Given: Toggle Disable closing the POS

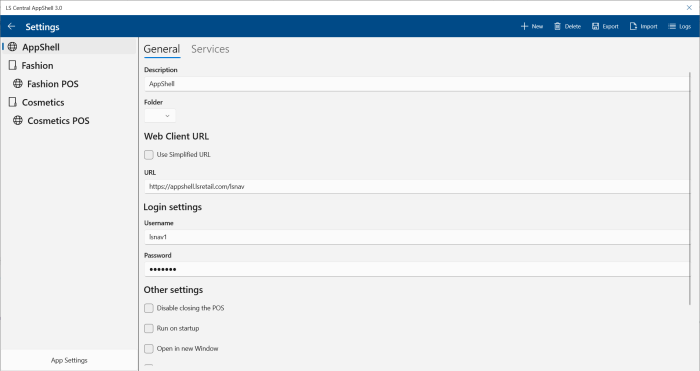Looking at the screenshot, I should (149, 308).
